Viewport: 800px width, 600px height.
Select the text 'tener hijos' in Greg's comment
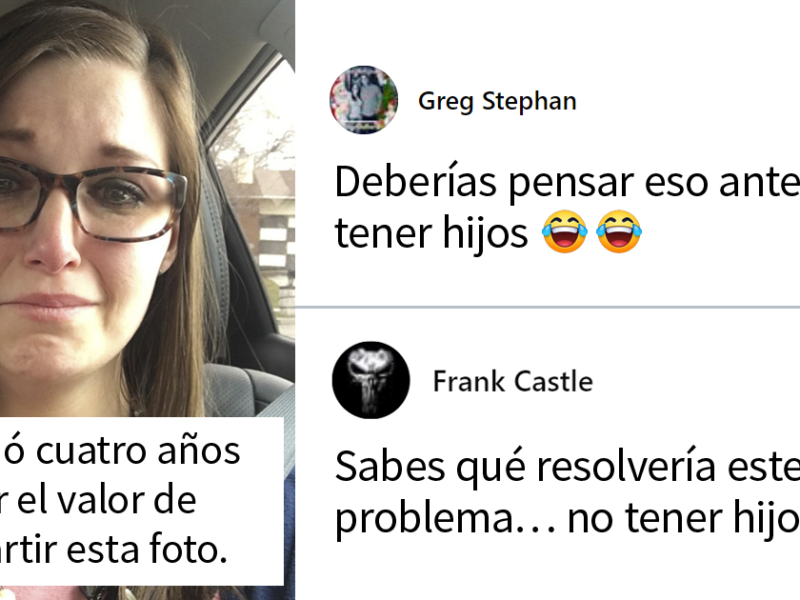coord(431,233)
